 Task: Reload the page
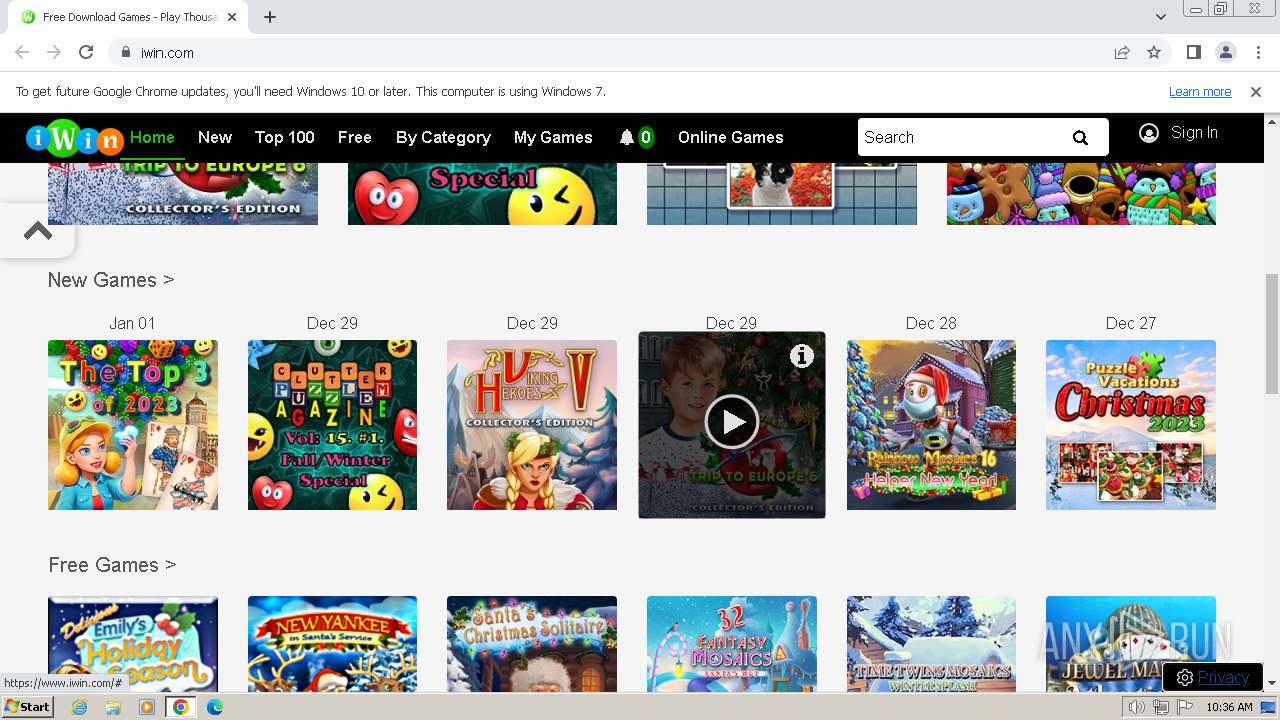(x=86, y=52)
